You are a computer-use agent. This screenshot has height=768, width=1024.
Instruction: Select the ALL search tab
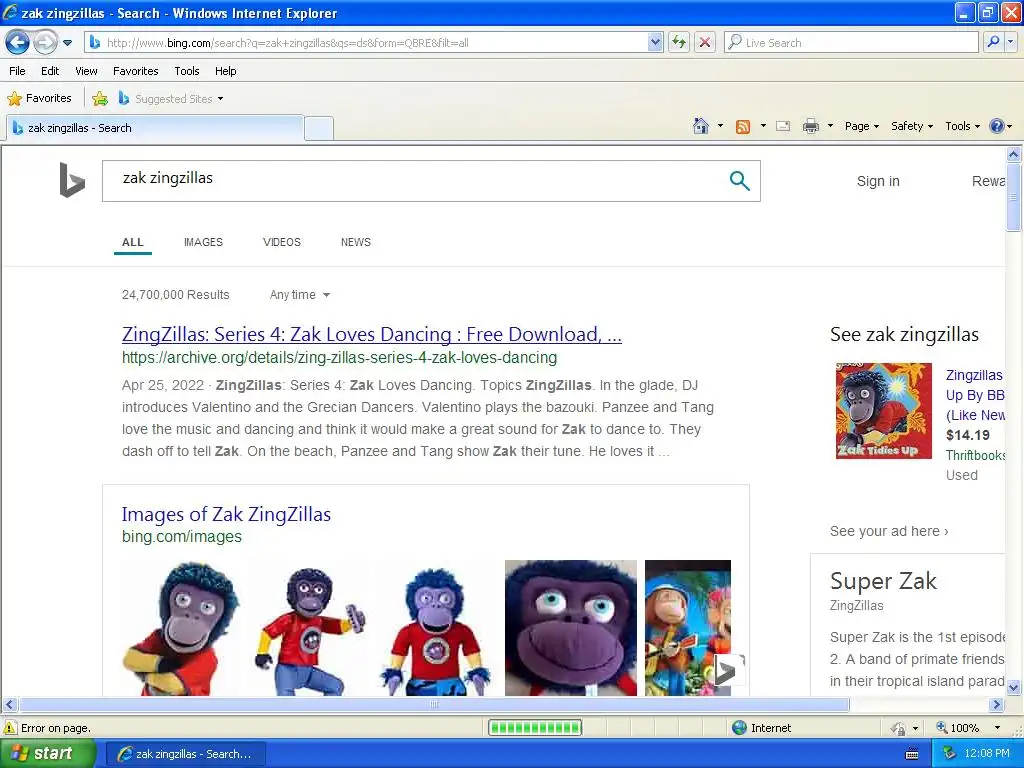point(133,242)
